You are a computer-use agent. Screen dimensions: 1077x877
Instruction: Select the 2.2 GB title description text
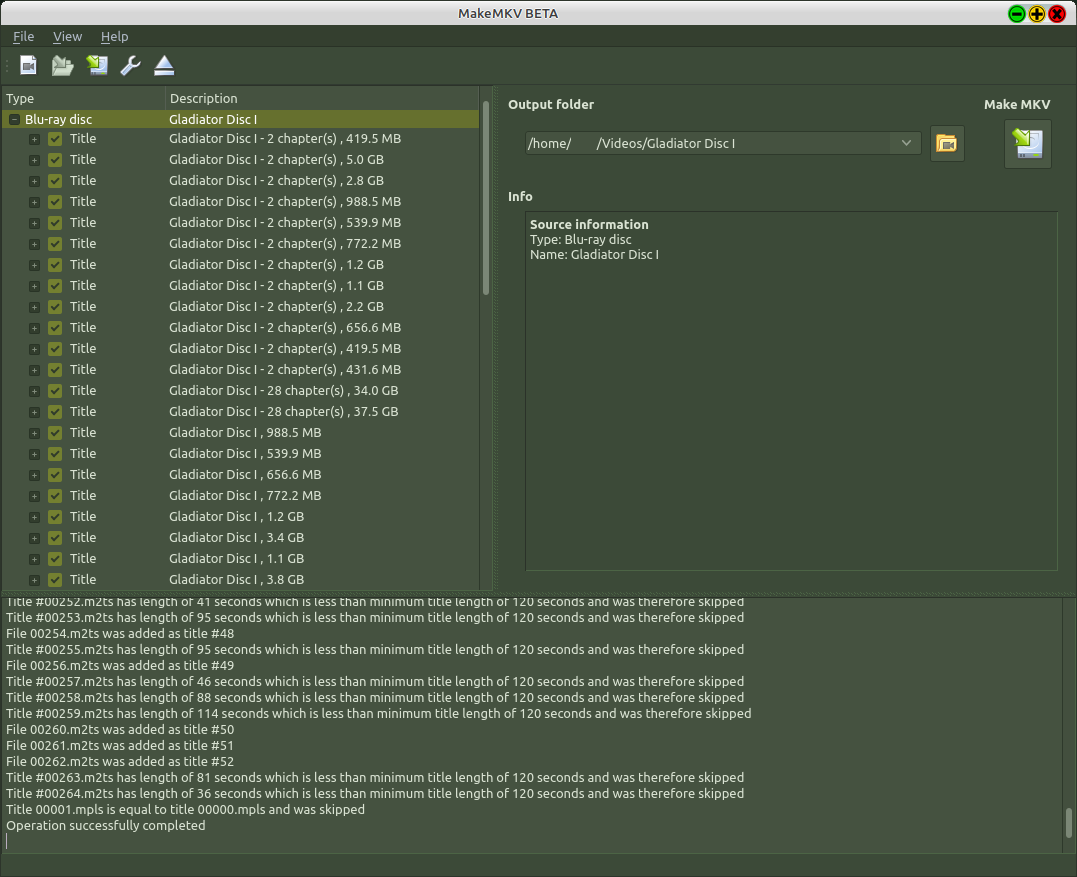276,307
